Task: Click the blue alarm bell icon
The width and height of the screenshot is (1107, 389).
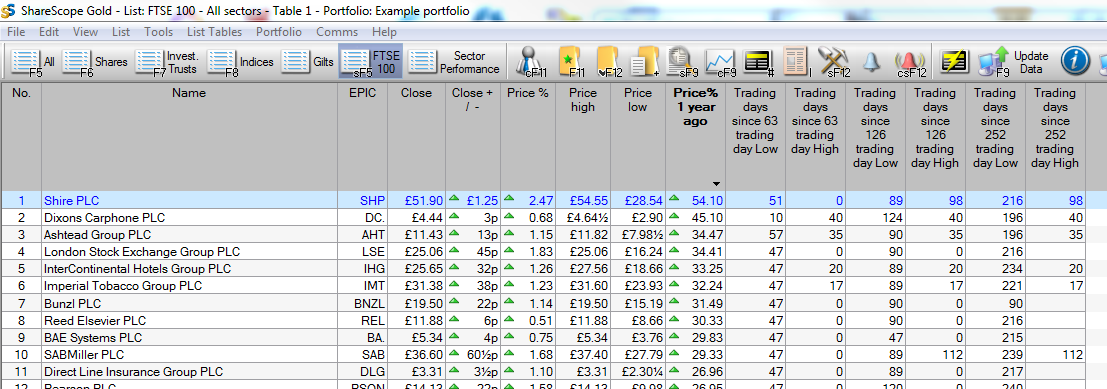Action: (x=871, y=62)
